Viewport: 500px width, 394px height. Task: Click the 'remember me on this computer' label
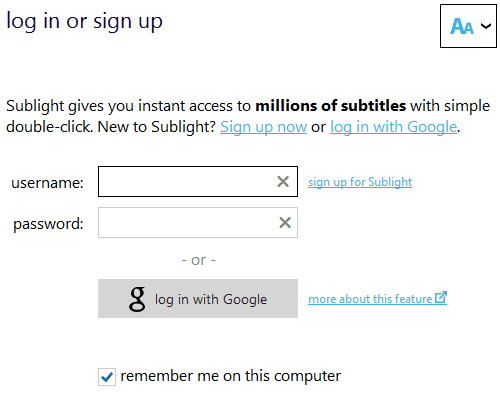(231, 376)
